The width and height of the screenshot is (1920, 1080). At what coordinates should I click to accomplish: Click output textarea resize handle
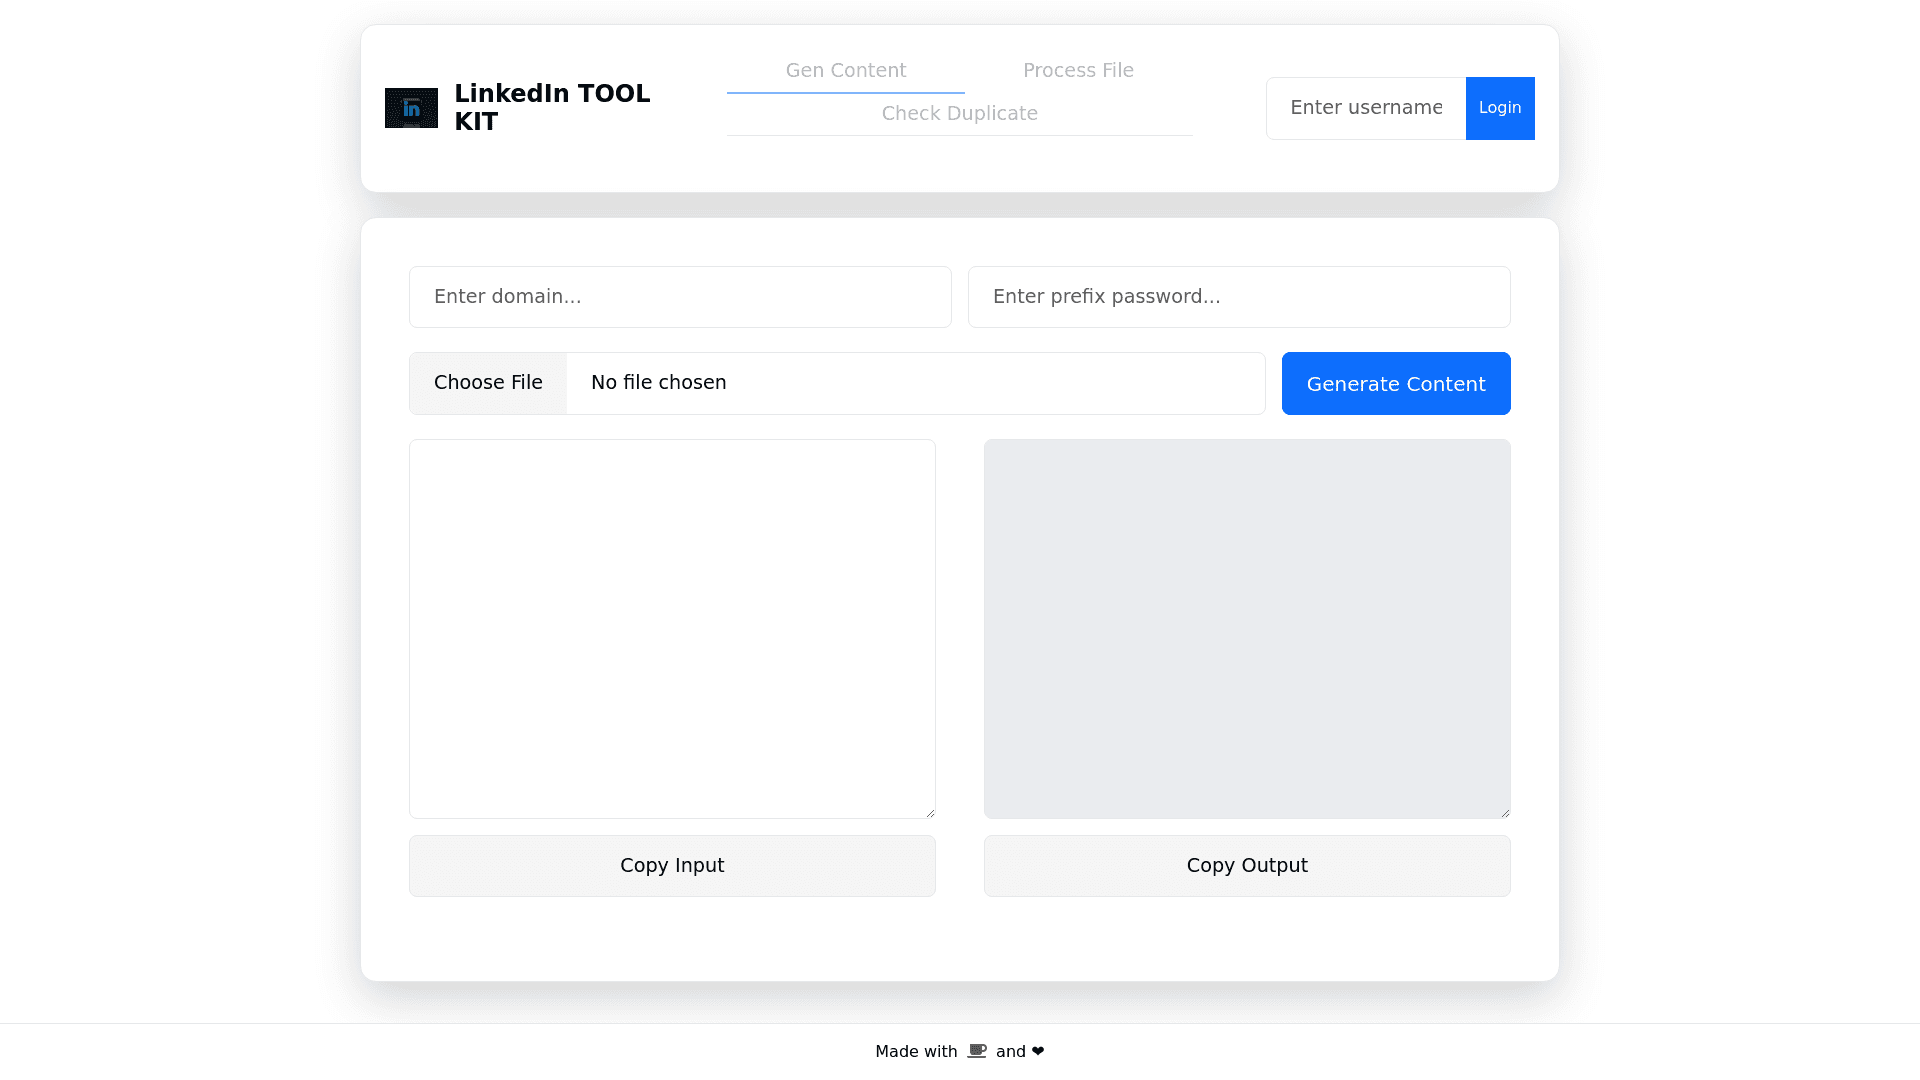[x=1505, y=813]
